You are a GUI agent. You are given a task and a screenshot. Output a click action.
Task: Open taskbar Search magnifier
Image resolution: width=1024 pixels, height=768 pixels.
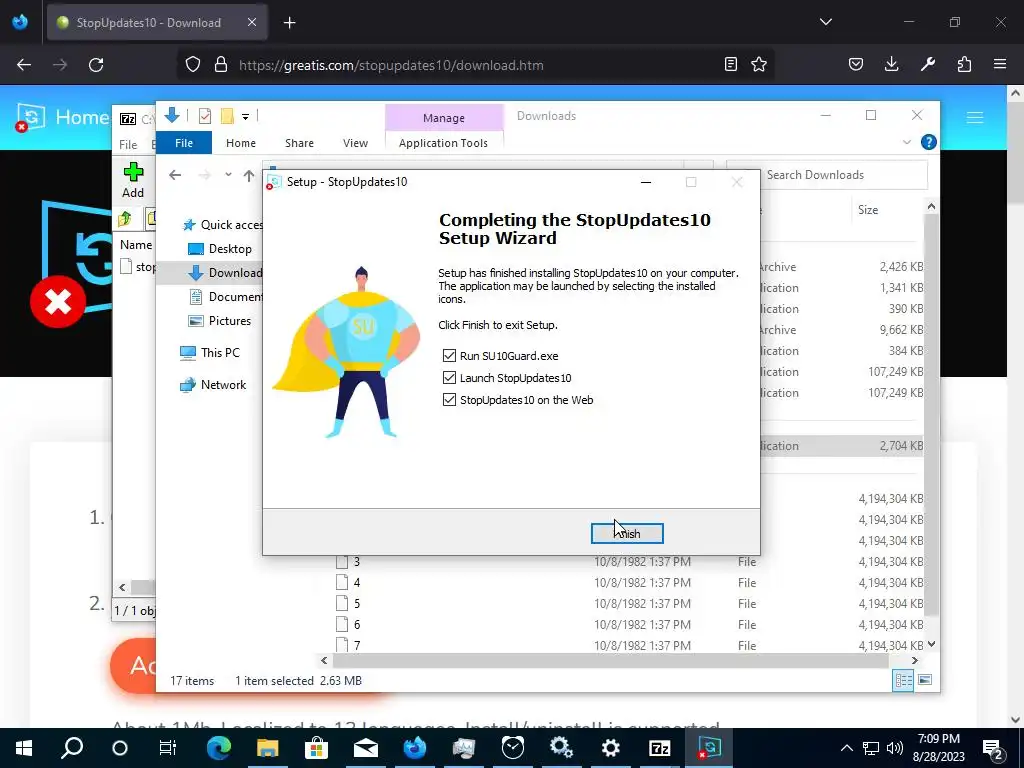point(72,748)
